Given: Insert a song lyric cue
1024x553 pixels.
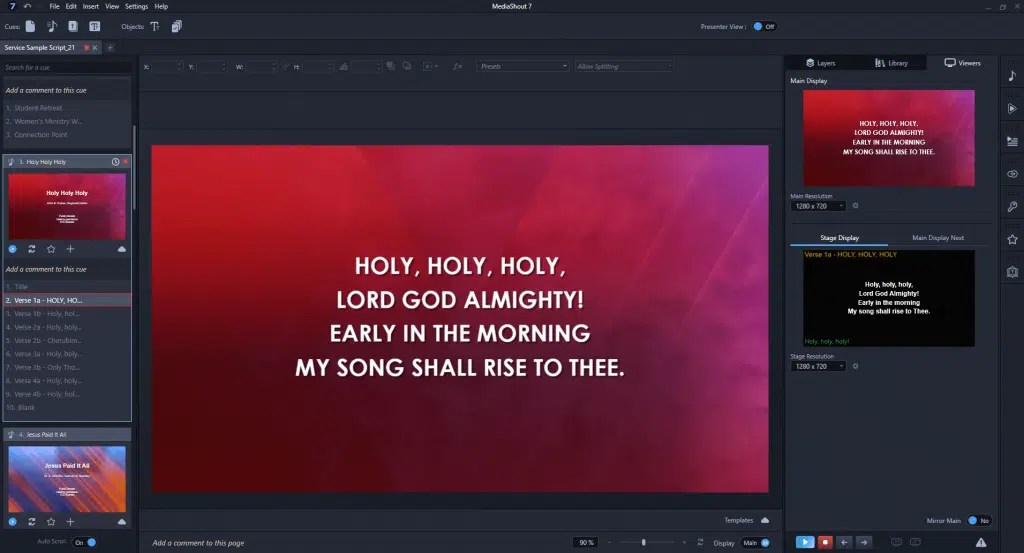Looking at the screenshot, I should pos(52,26).
